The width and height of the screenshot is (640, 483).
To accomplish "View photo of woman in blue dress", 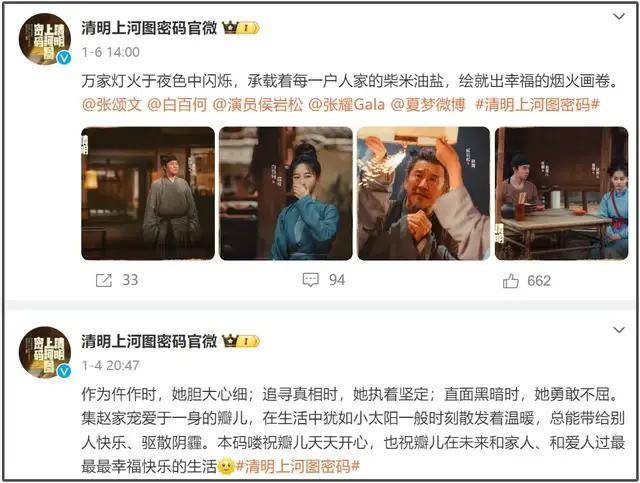I will point(286,194).
